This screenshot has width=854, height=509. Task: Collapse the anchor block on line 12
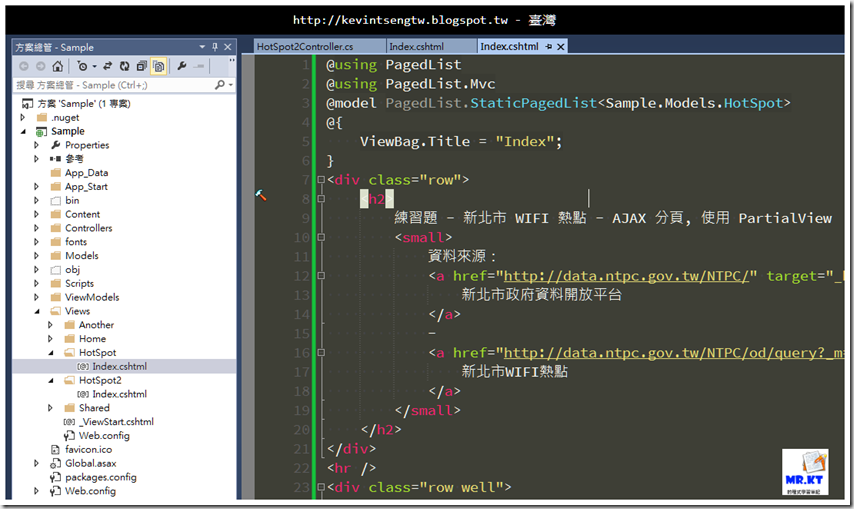point(321,276)
